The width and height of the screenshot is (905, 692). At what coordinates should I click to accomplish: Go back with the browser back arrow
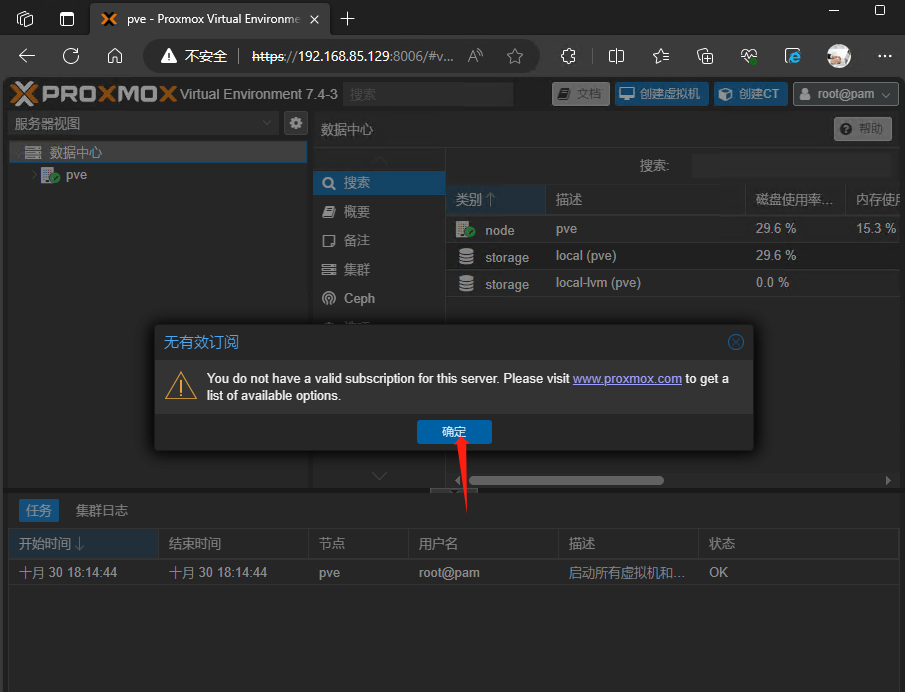point(27,56)
